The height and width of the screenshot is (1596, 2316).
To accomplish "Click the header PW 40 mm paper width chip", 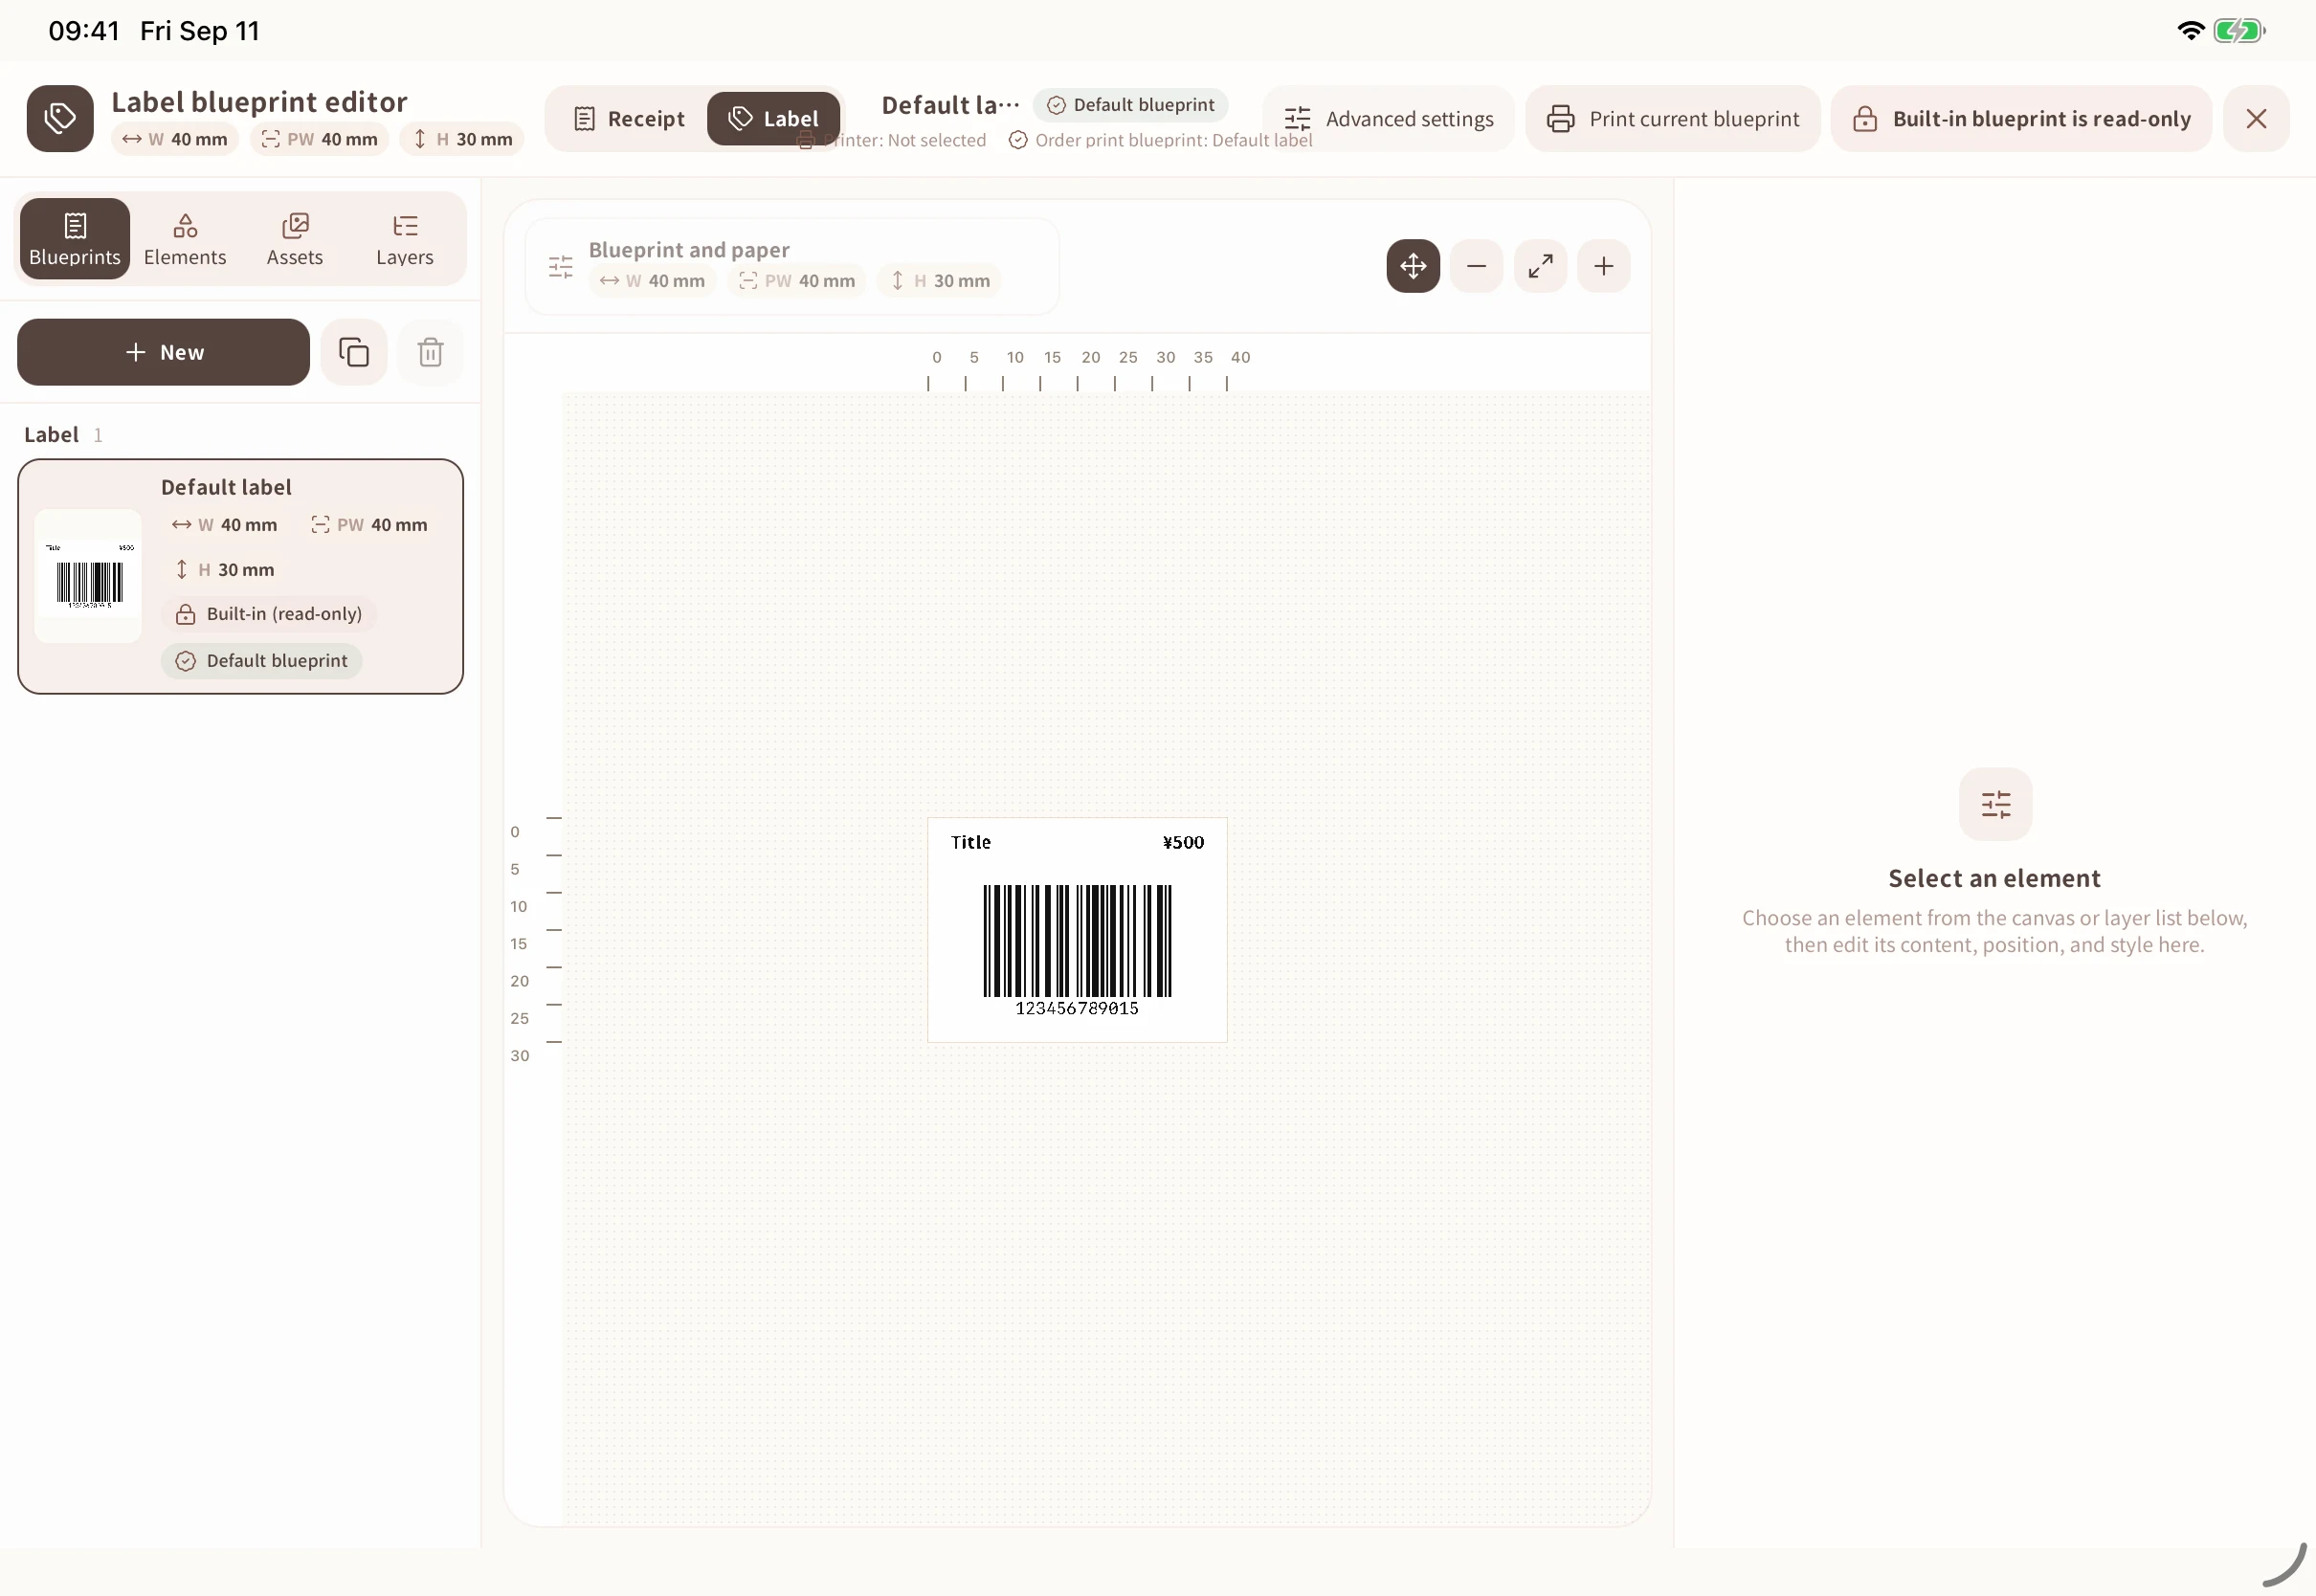I will (320, 139).
